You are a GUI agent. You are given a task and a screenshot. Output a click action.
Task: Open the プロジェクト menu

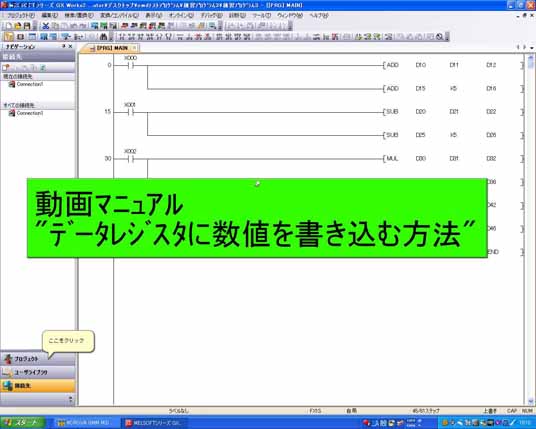coord(21,15)
